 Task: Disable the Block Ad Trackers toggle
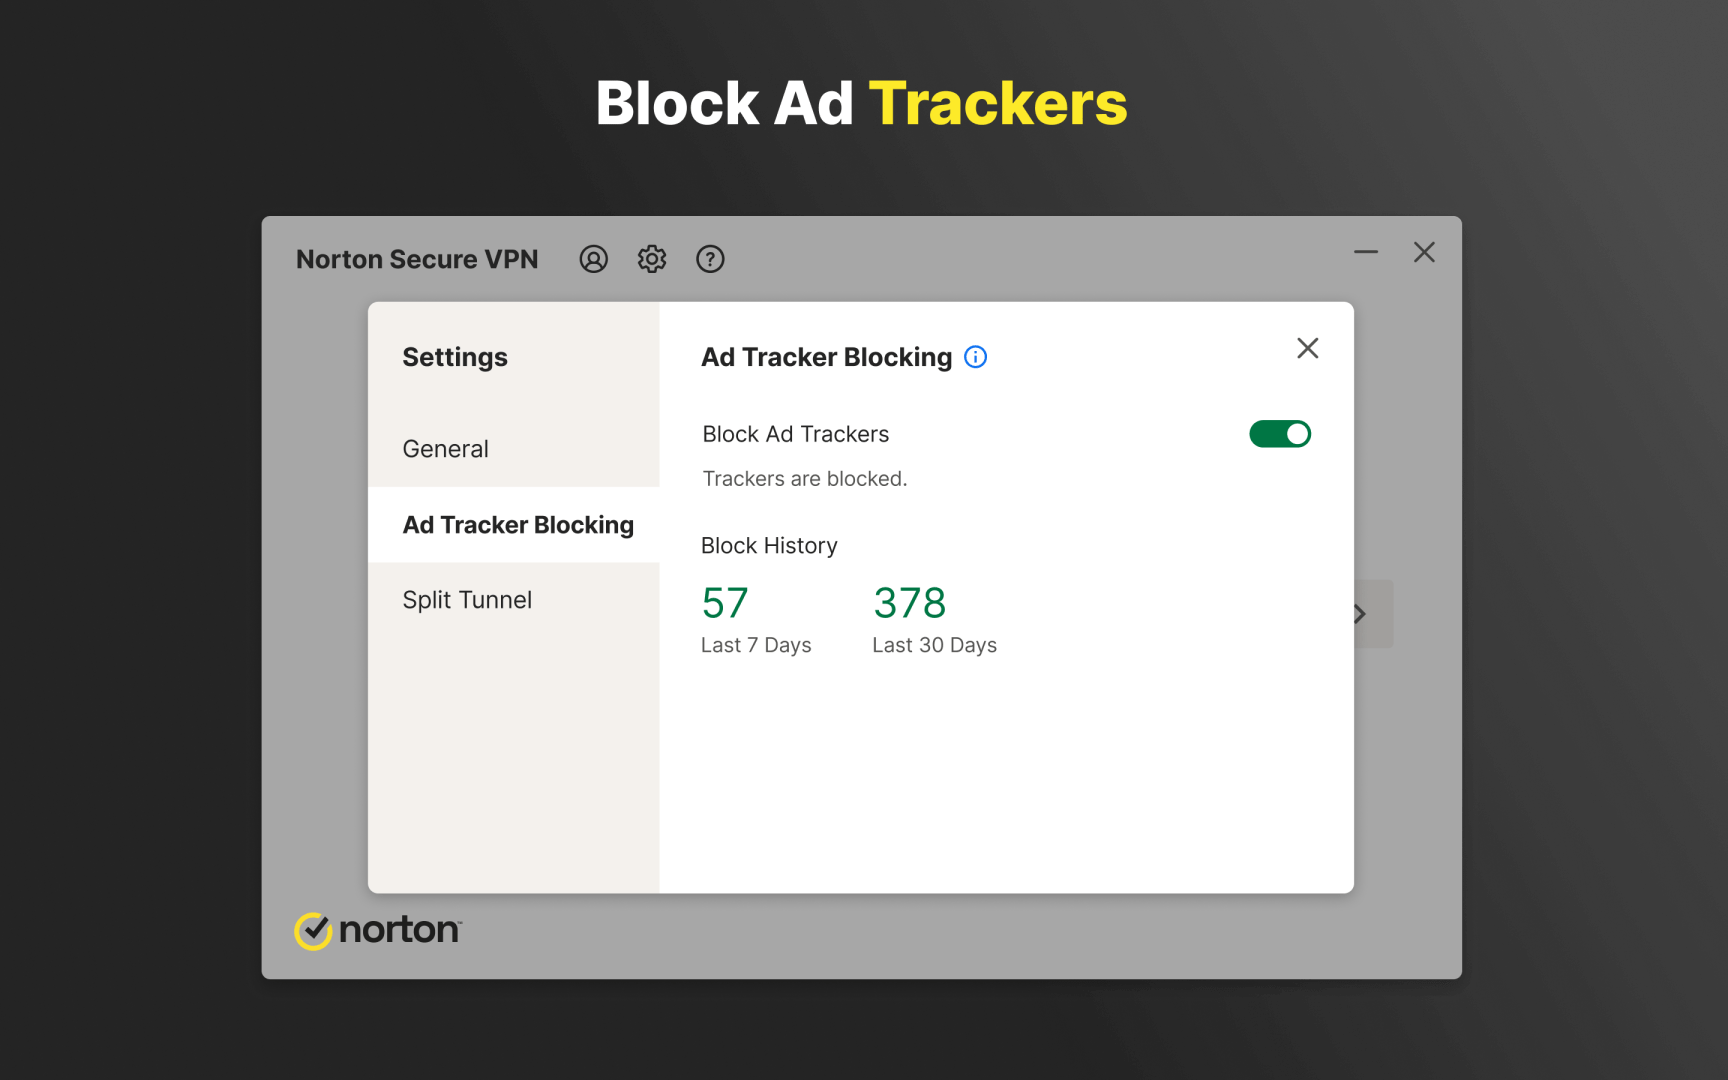(1279, 434)
